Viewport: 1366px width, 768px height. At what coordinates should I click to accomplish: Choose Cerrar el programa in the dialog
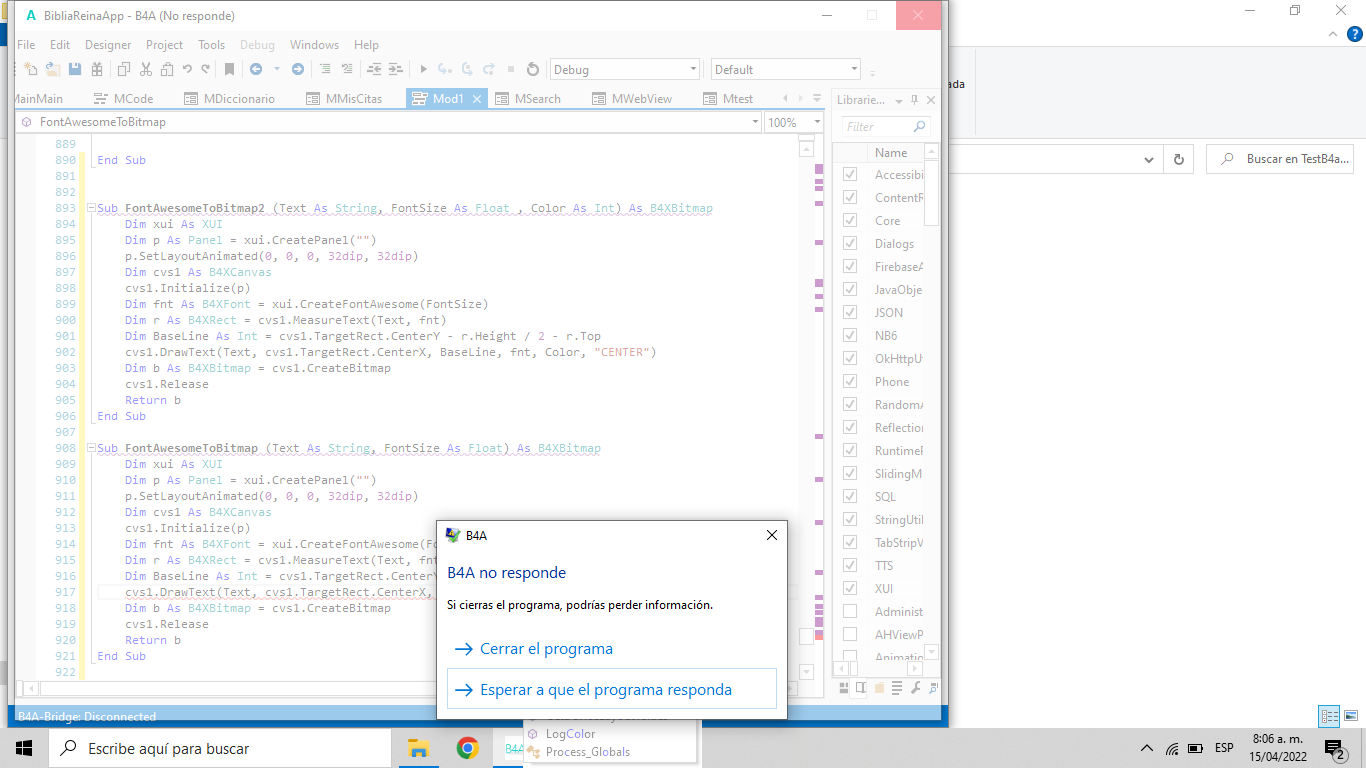click(x=611, y=649)
